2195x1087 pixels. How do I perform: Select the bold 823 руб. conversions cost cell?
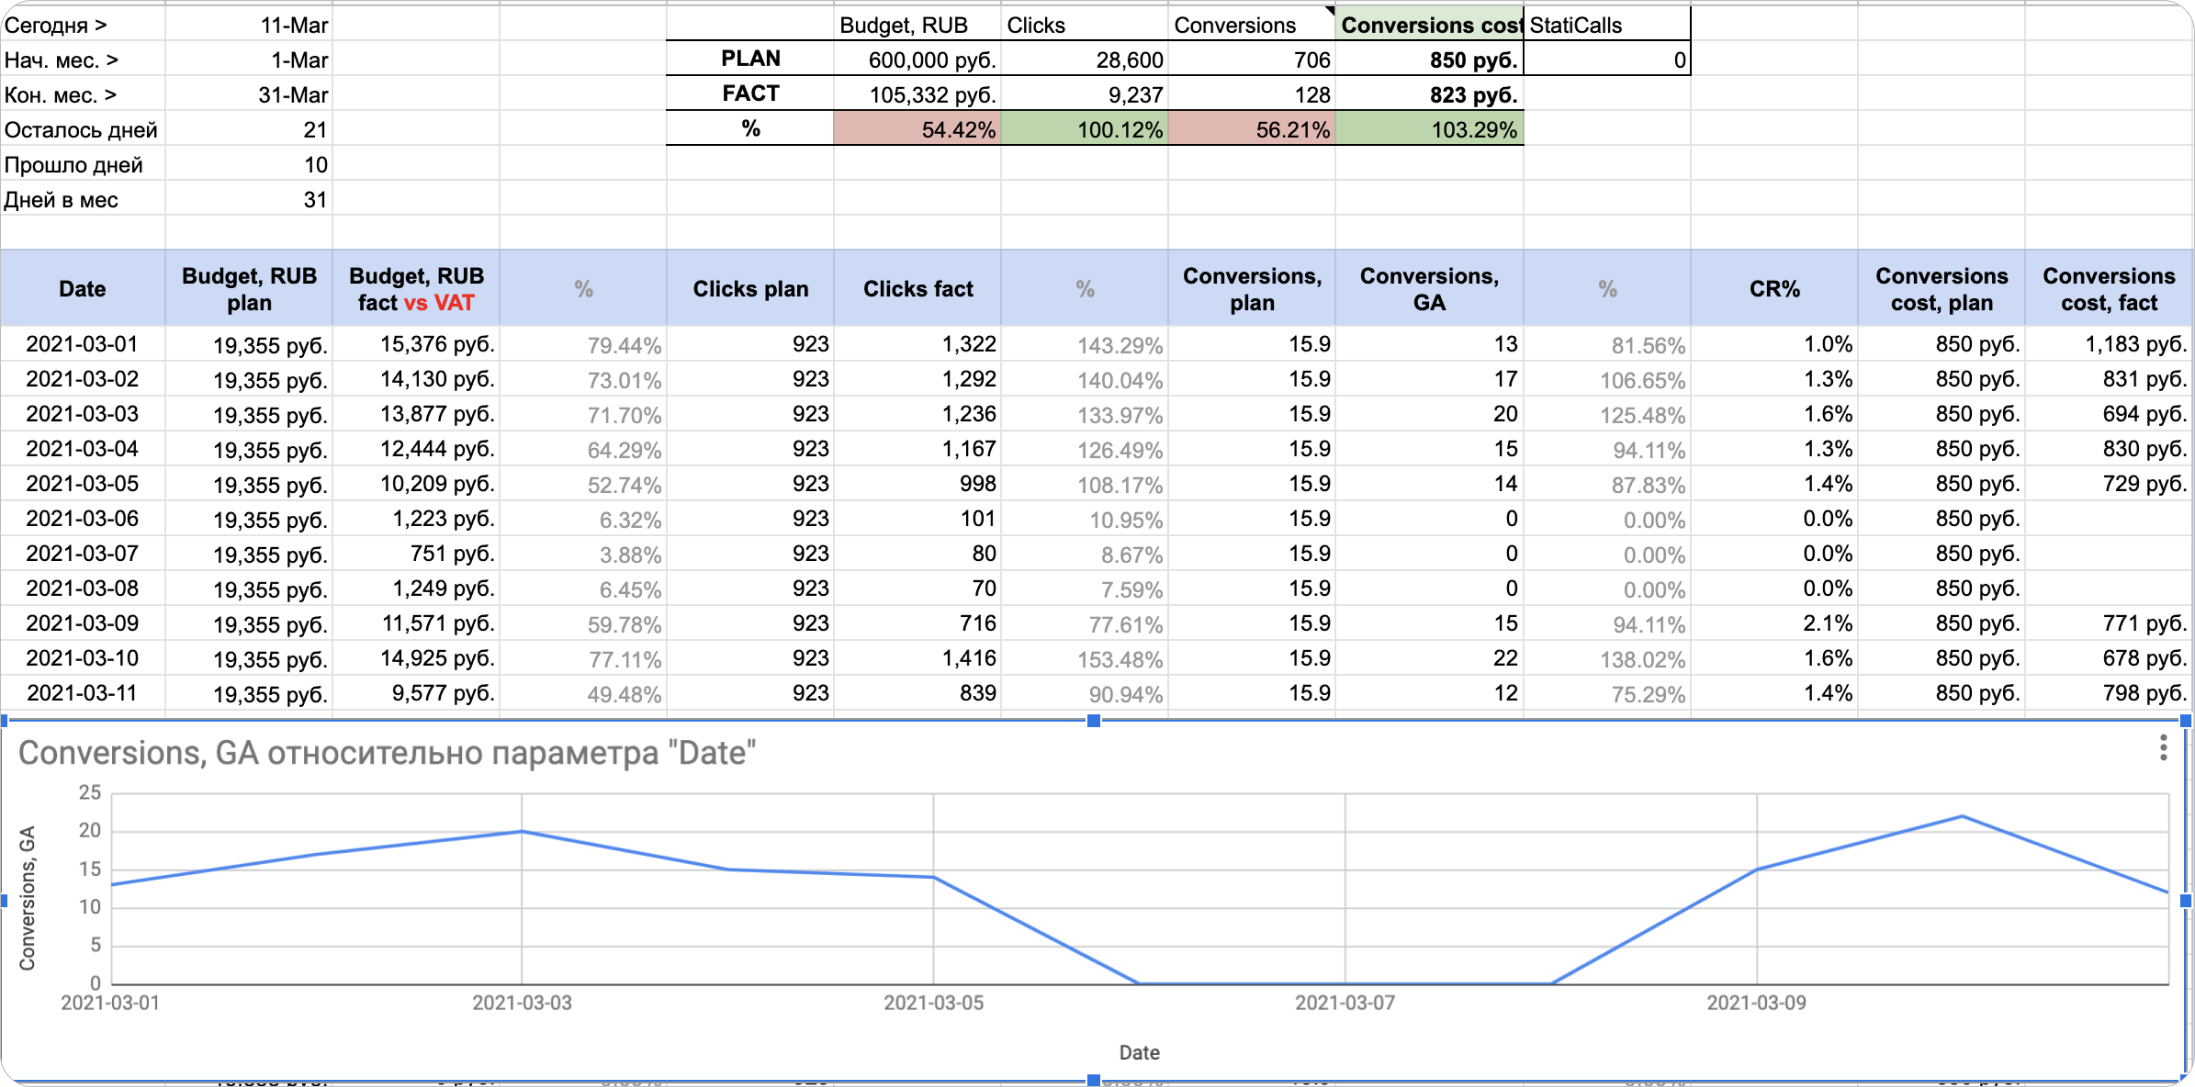pyautogui.click(x=1429, y=95)
